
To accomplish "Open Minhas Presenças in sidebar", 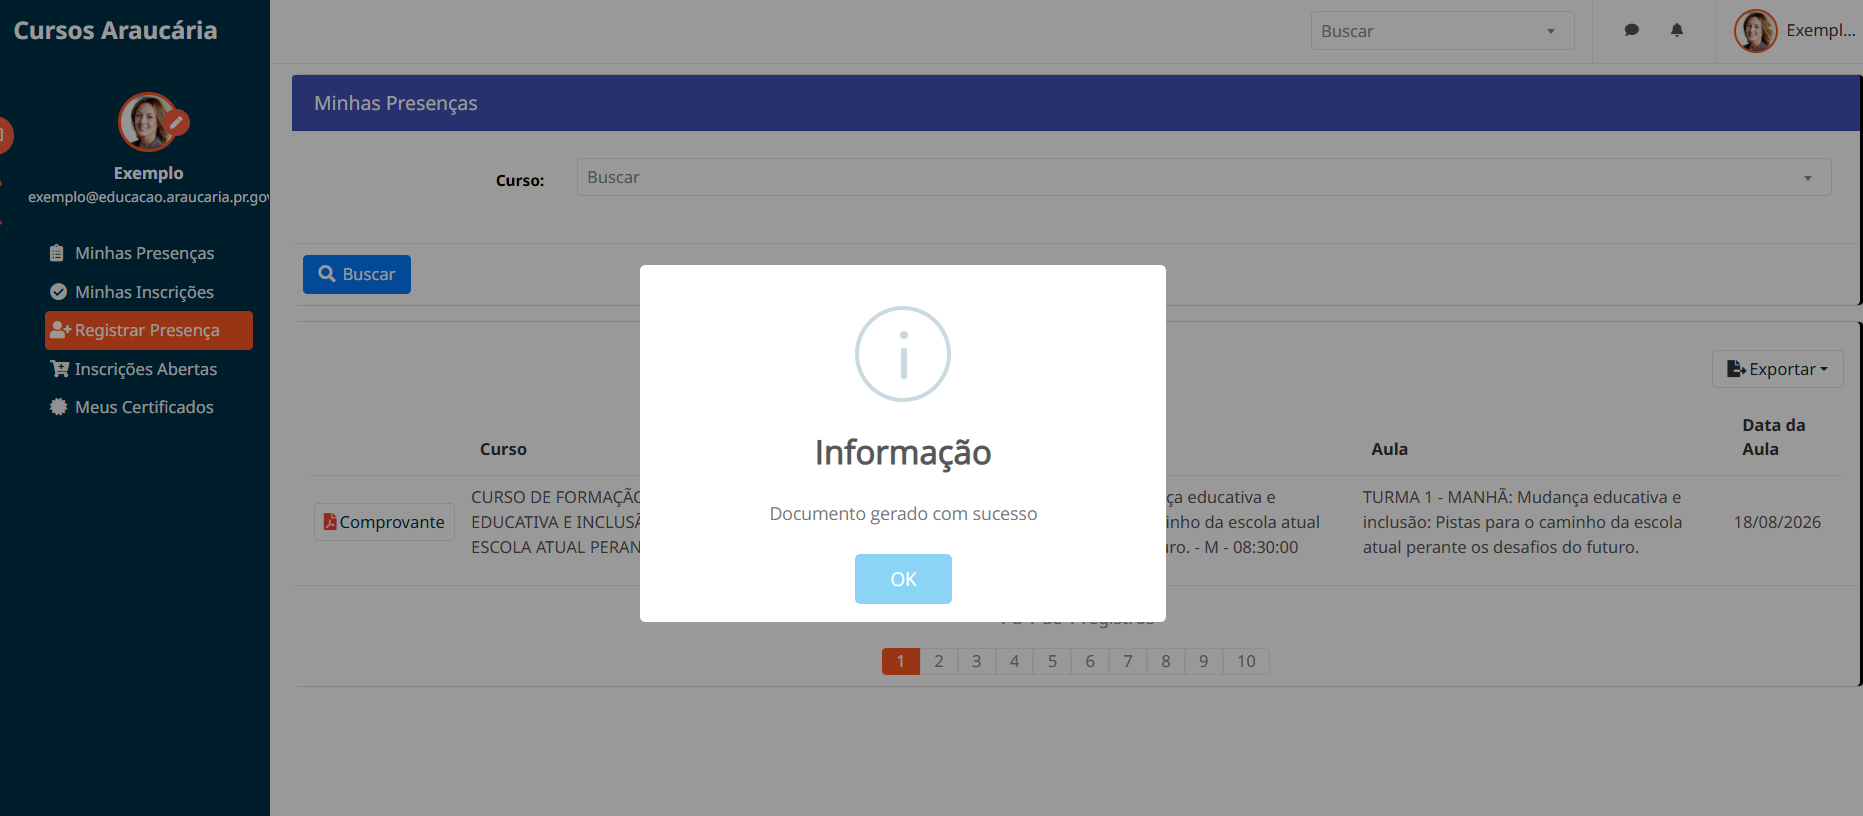I will pyautogui.click(x=145, y=253).
